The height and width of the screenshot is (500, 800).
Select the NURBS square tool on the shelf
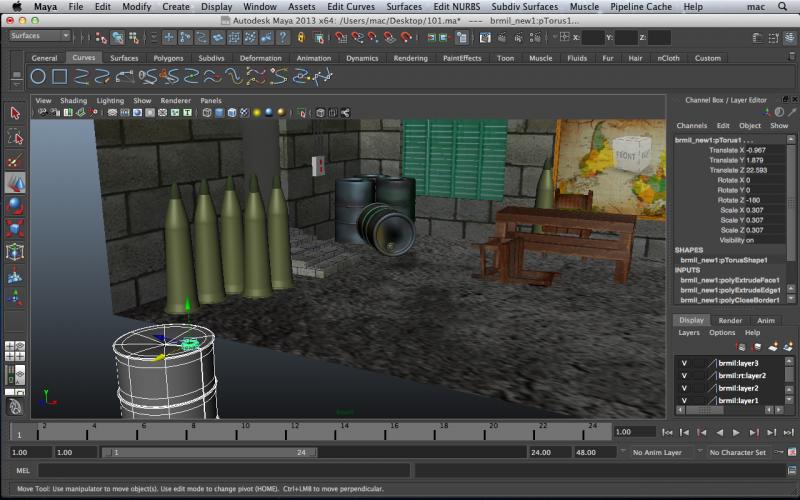pos(60,76)
